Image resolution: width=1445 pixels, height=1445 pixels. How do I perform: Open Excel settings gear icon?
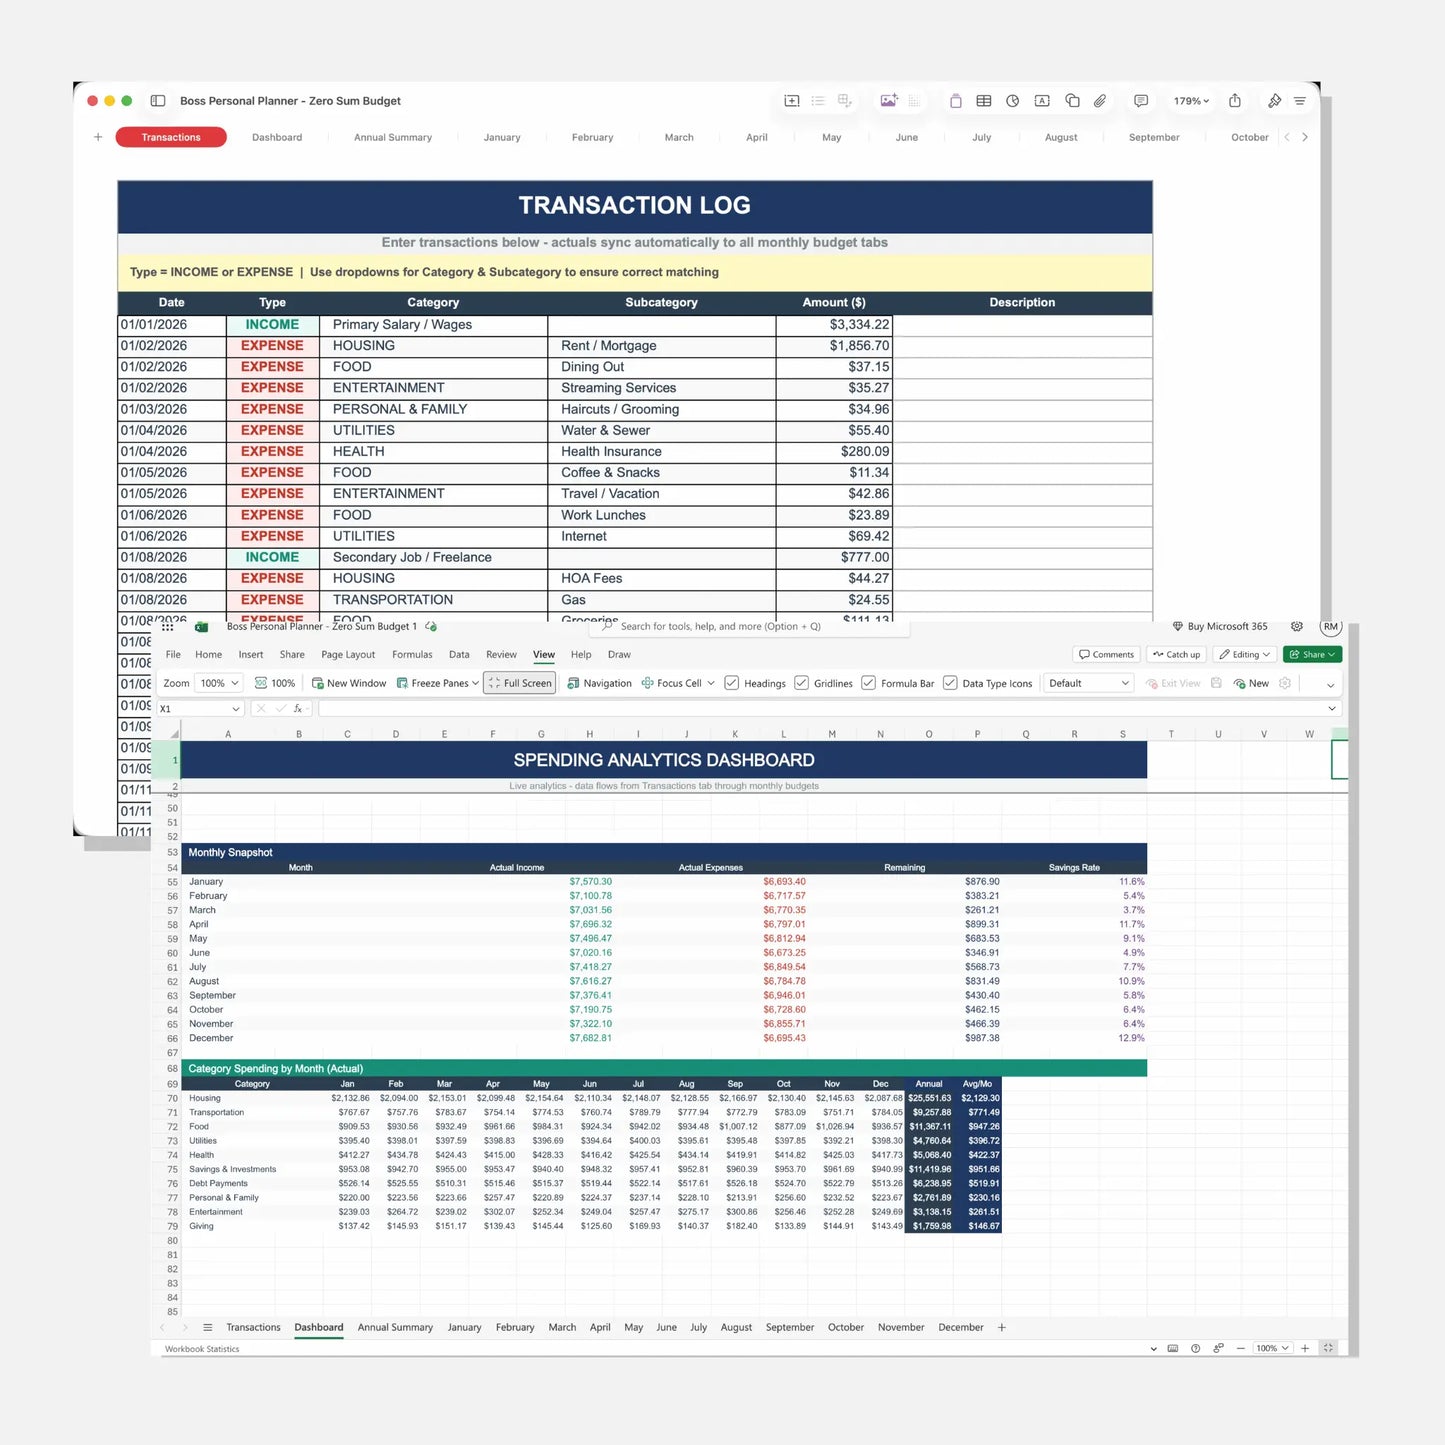tap(1297, 627)
